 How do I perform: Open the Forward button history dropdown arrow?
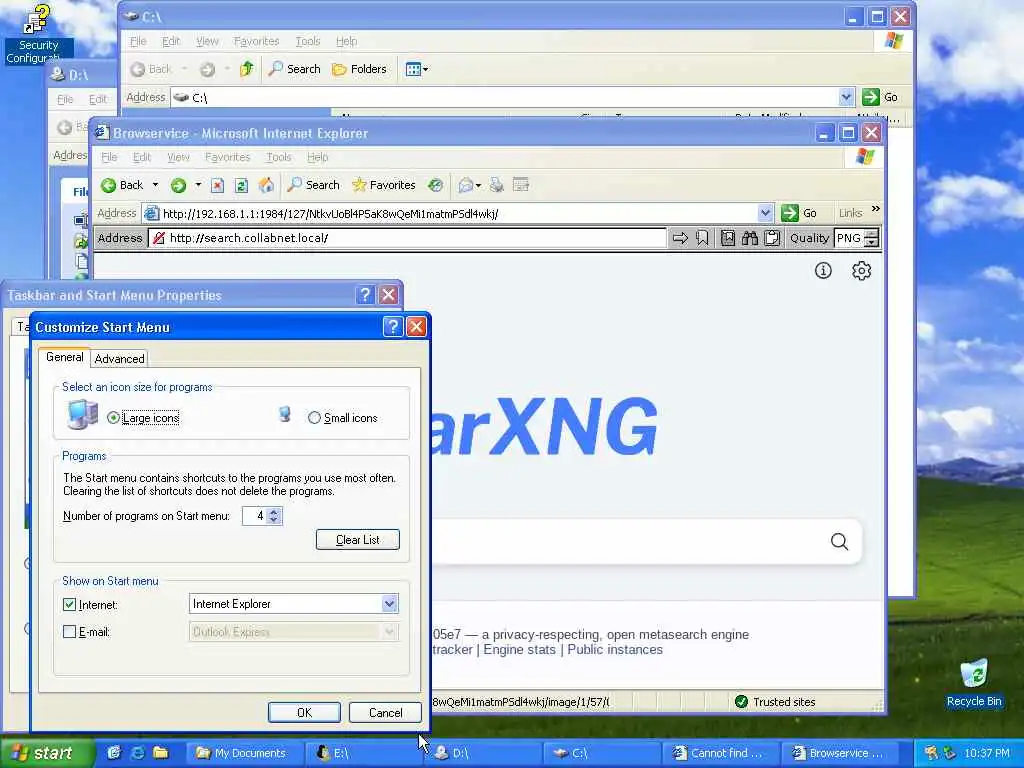click(x=198, y=185)
